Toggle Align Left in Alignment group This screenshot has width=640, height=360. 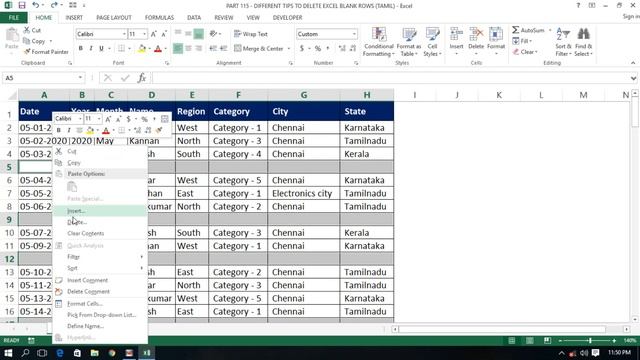pos(178,49)
